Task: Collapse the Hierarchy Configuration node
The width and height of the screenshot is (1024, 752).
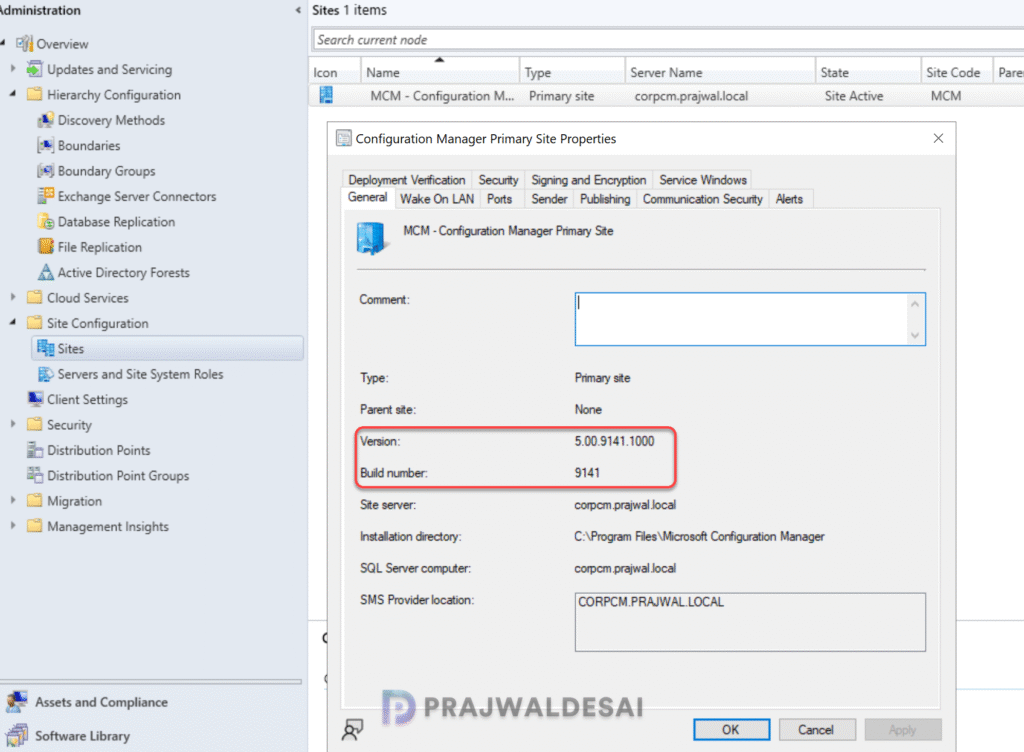Action: click(13, 94)
